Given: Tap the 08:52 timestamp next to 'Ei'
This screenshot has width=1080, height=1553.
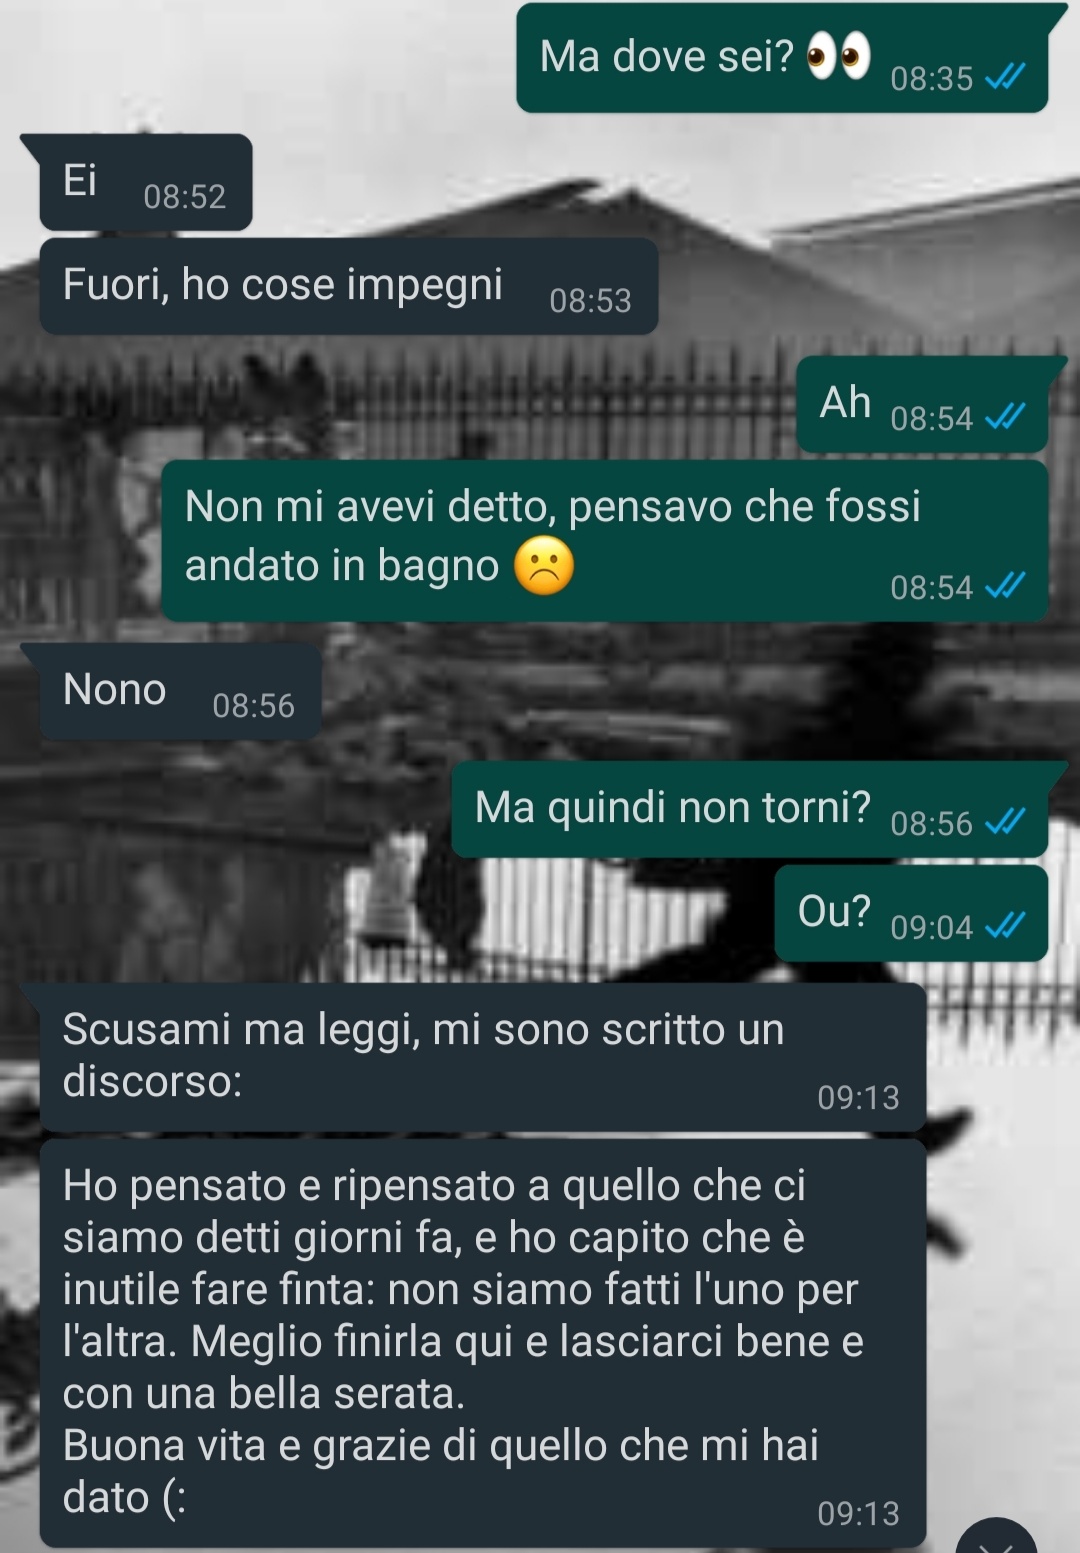Looking at the screenshot, I should coord(185,196).
